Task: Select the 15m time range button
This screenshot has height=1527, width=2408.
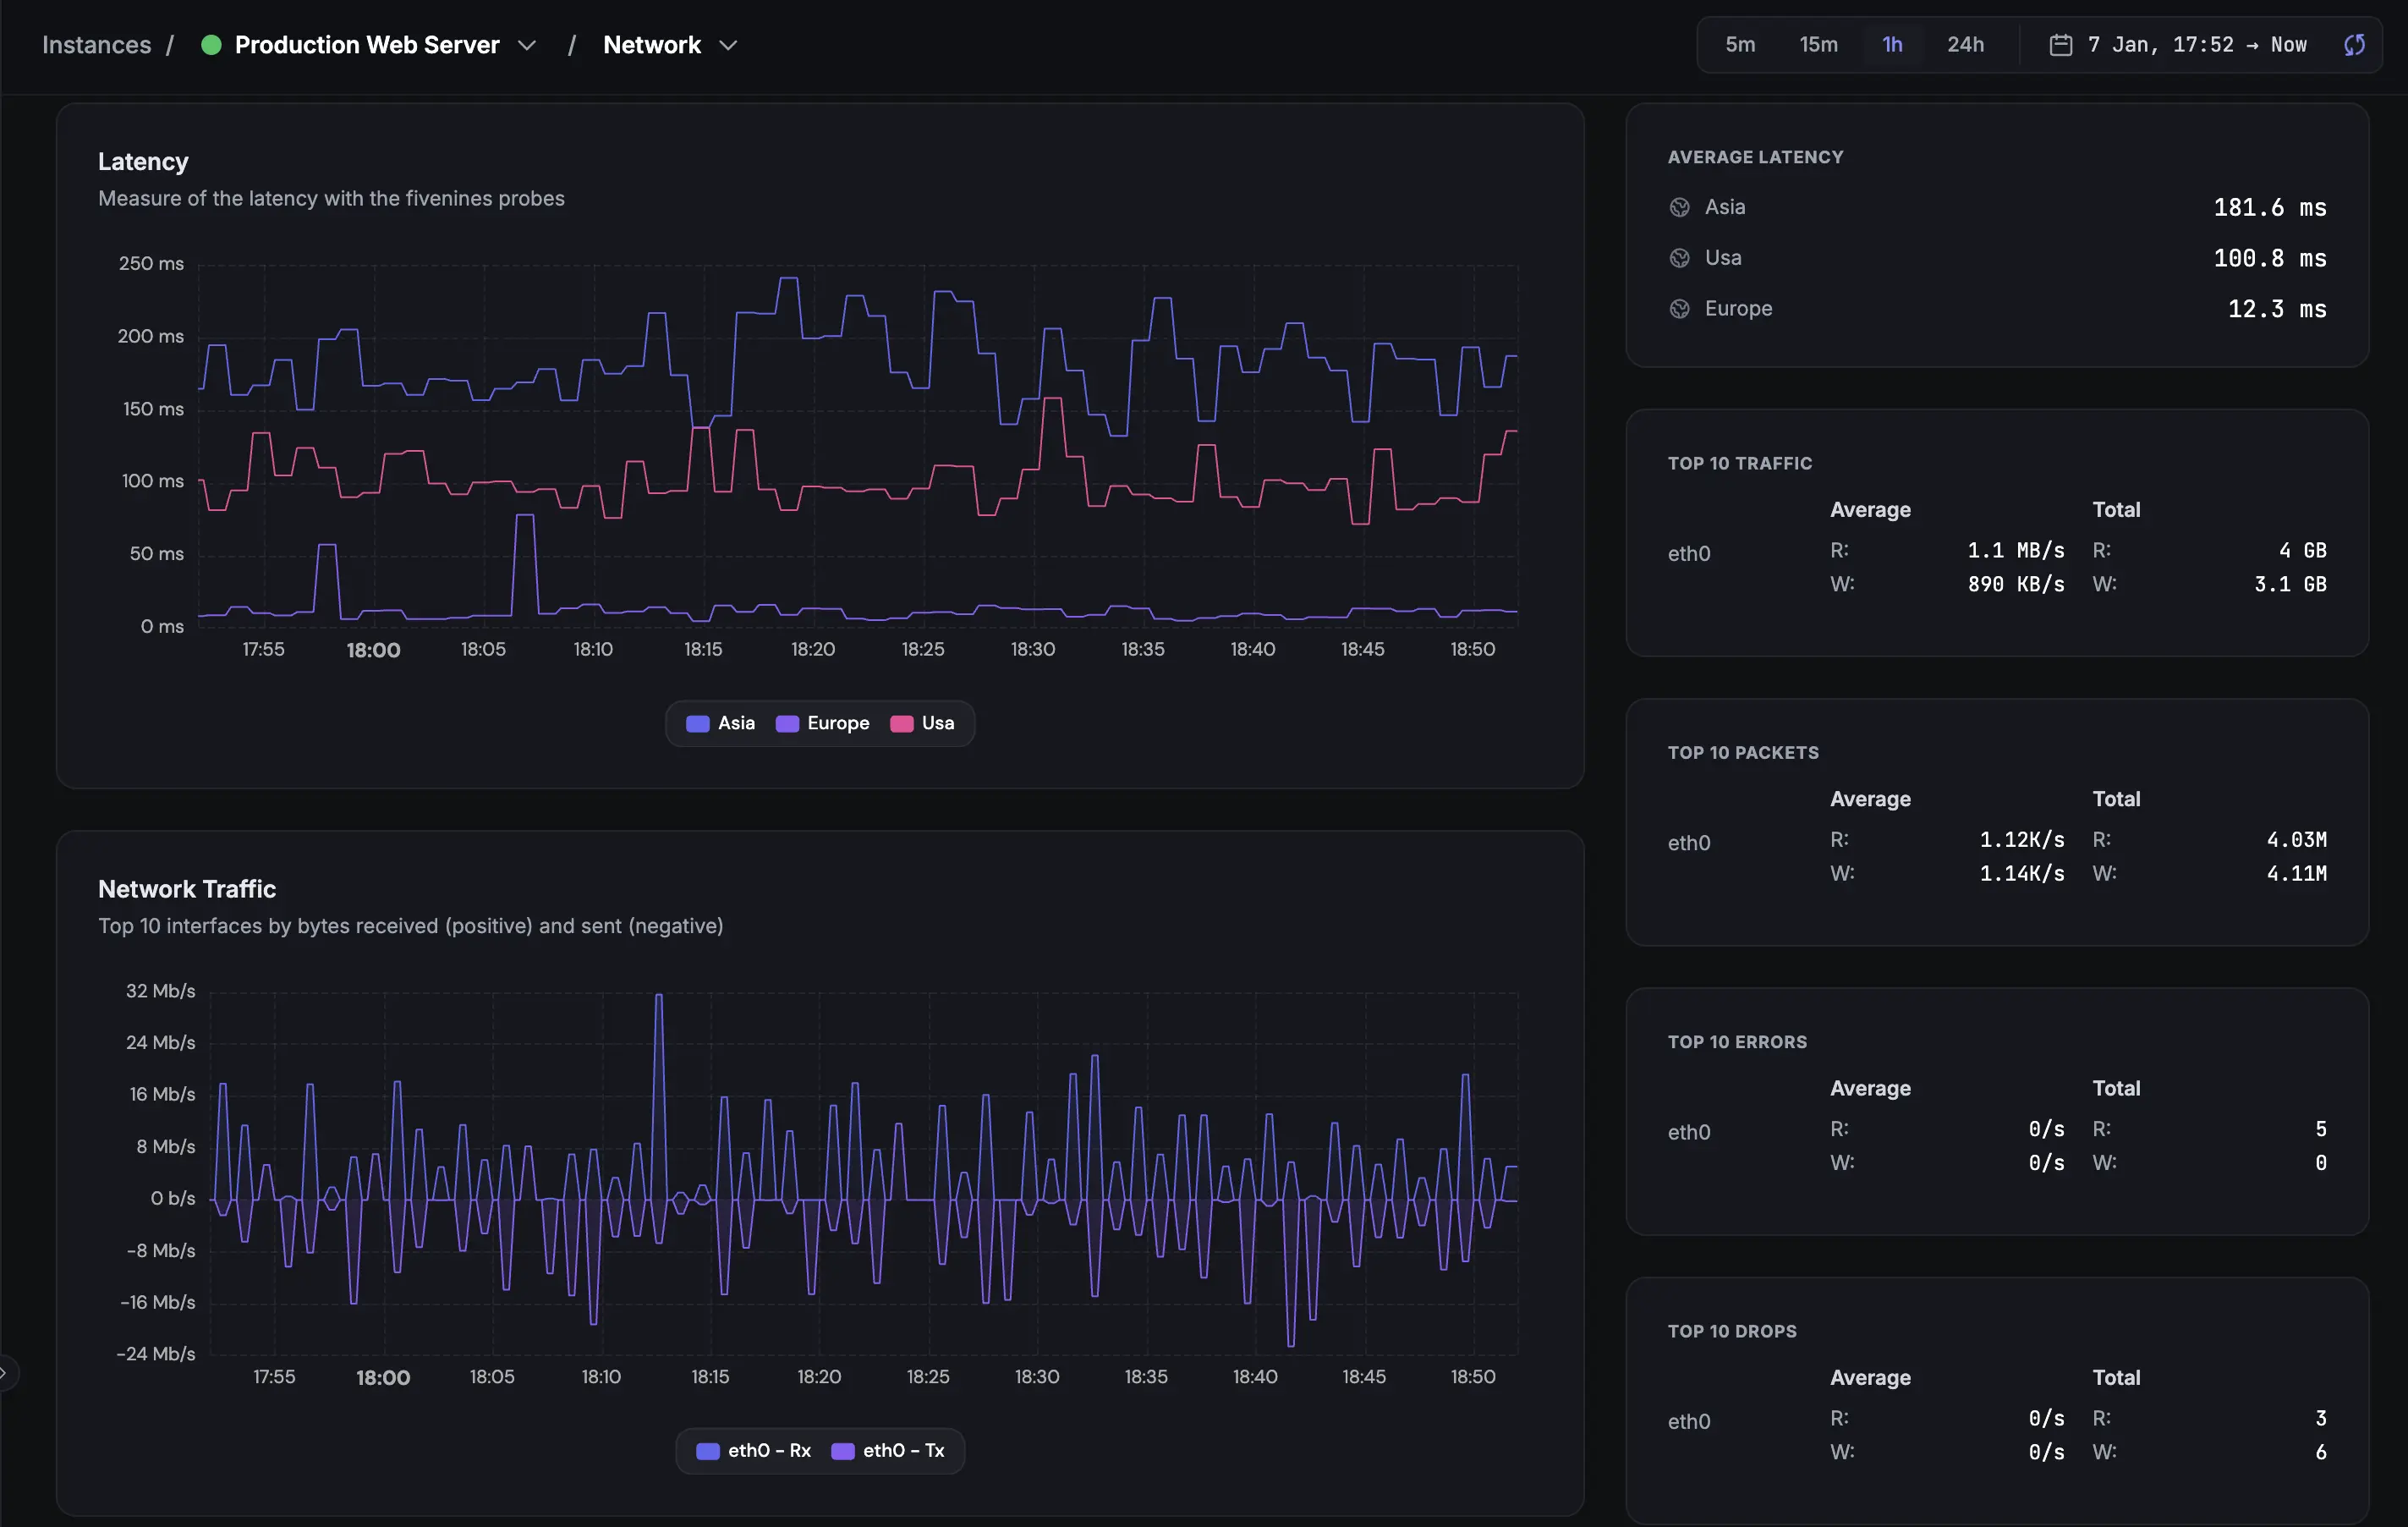Action: coord(1816,44)
